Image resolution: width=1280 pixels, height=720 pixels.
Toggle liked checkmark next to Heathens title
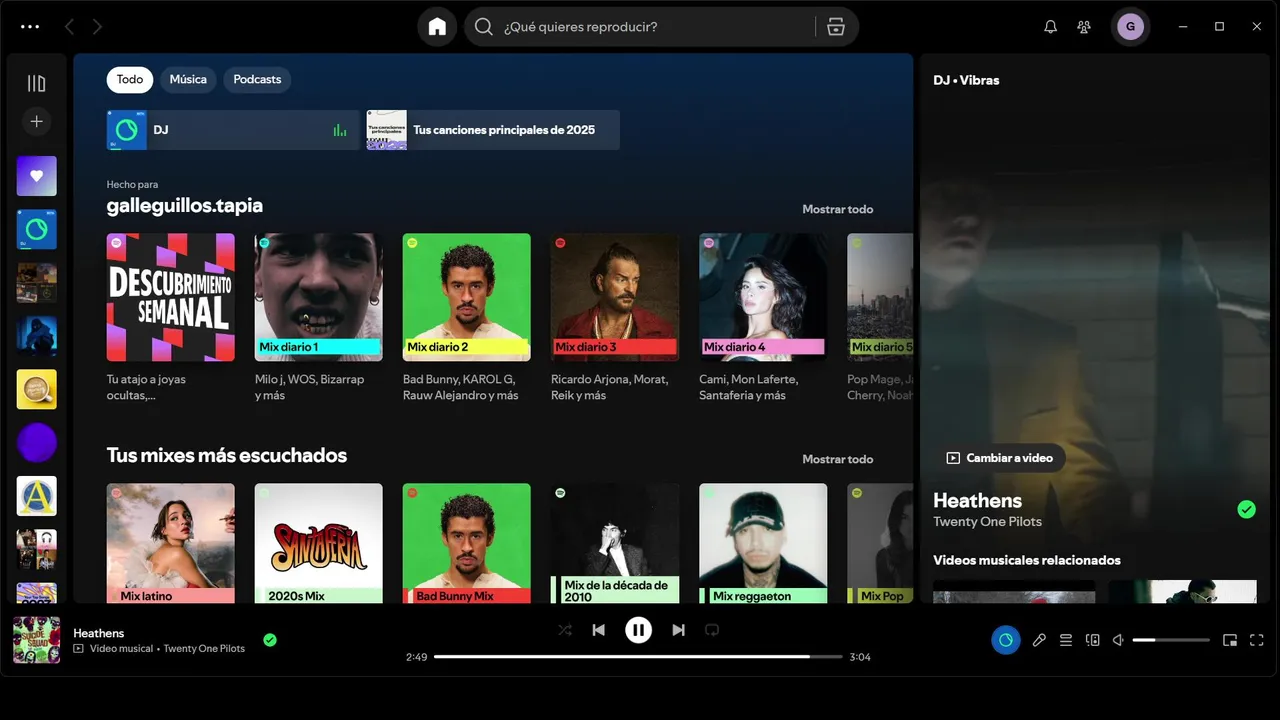1246,510
